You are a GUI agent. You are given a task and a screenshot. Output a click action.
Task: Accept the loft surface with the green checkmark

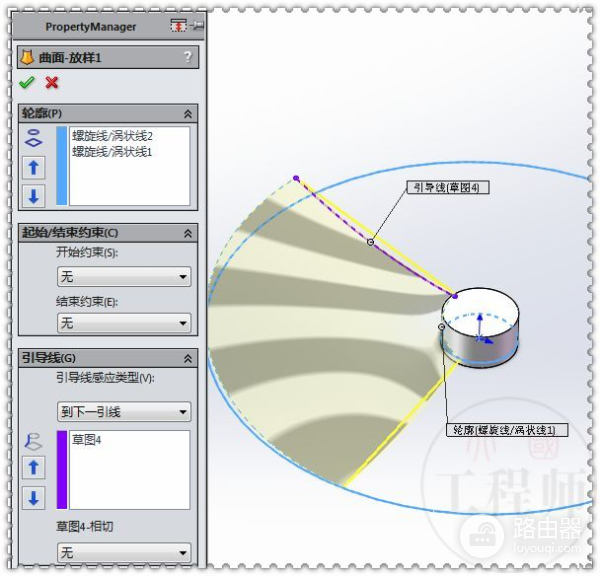pos(27,82)
